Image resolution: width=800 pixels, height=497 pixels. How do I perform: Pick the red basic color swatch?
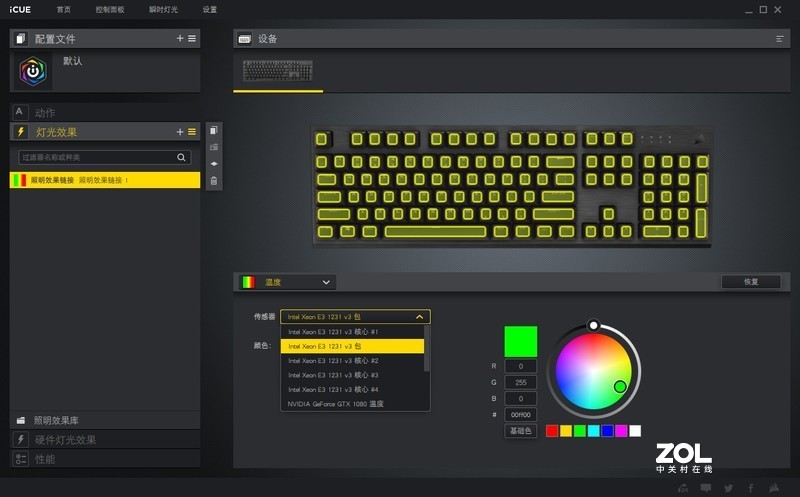click(x=552, y=431)
